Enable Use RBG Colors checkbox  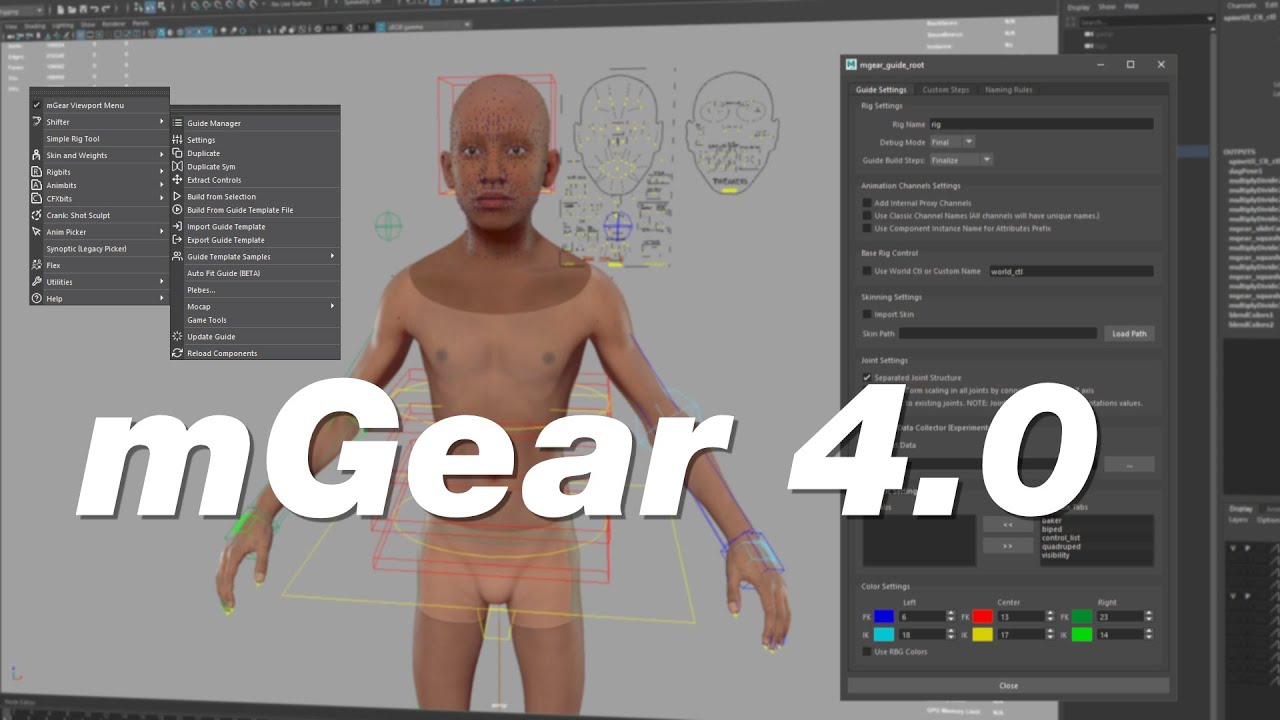coord(867,652)
